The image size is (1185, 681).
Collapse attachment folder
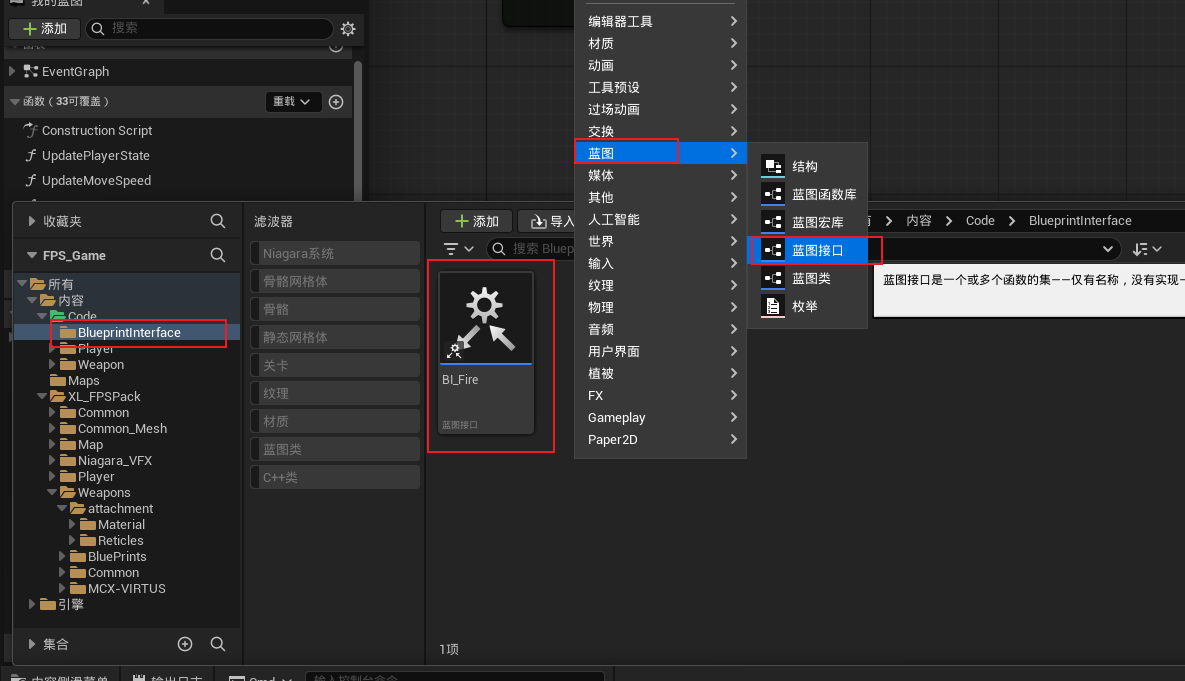pos(62,508)
